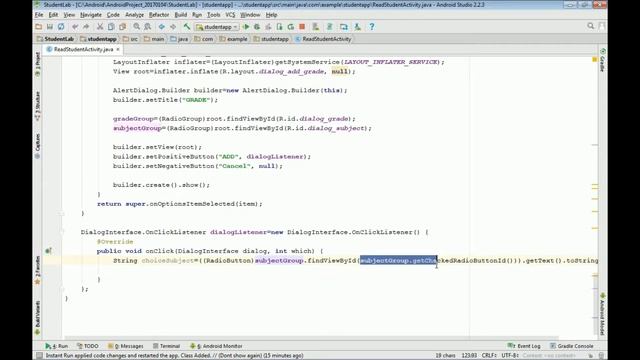Click the tool windows quick access icon
640x360 pixels.
39,356
